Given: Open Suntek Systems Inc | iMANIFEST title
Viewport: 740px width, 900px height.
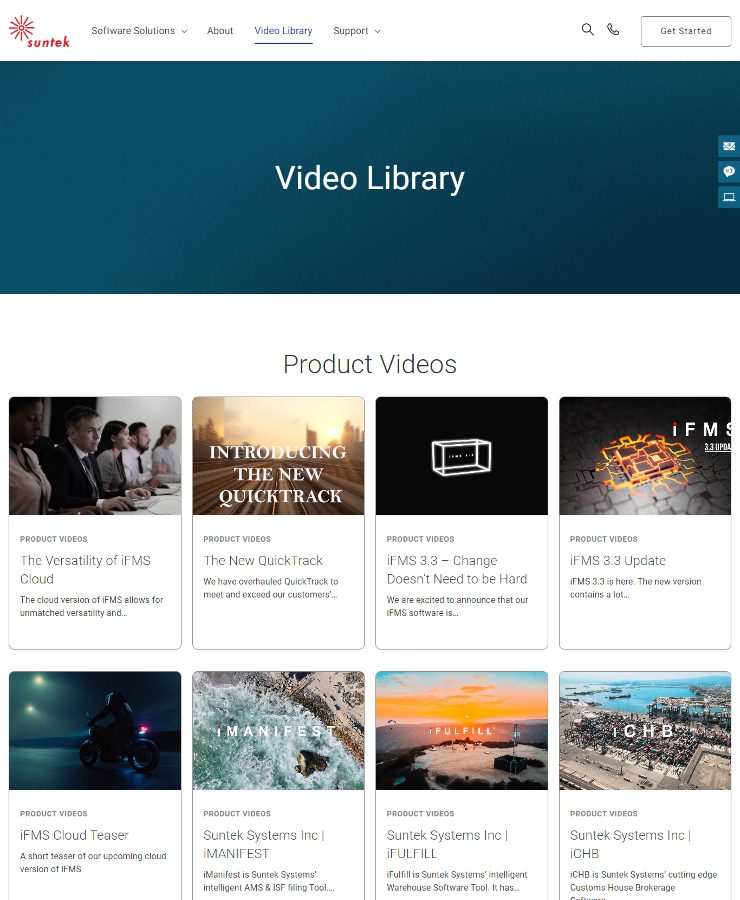Looking at the screenshot, I should click(264, 844).
